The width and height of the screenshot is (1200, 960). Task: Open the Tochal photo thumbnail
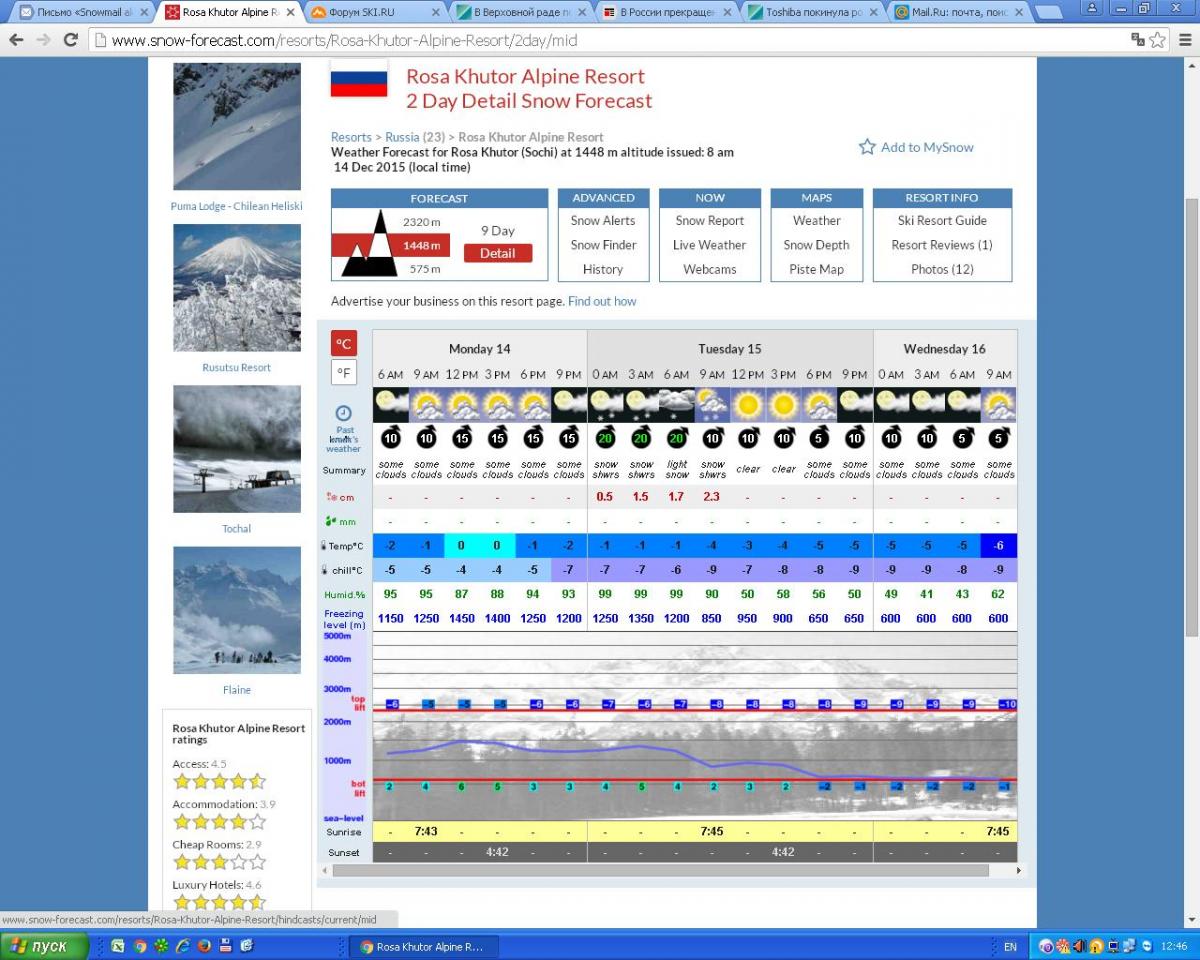click(237, 449)
